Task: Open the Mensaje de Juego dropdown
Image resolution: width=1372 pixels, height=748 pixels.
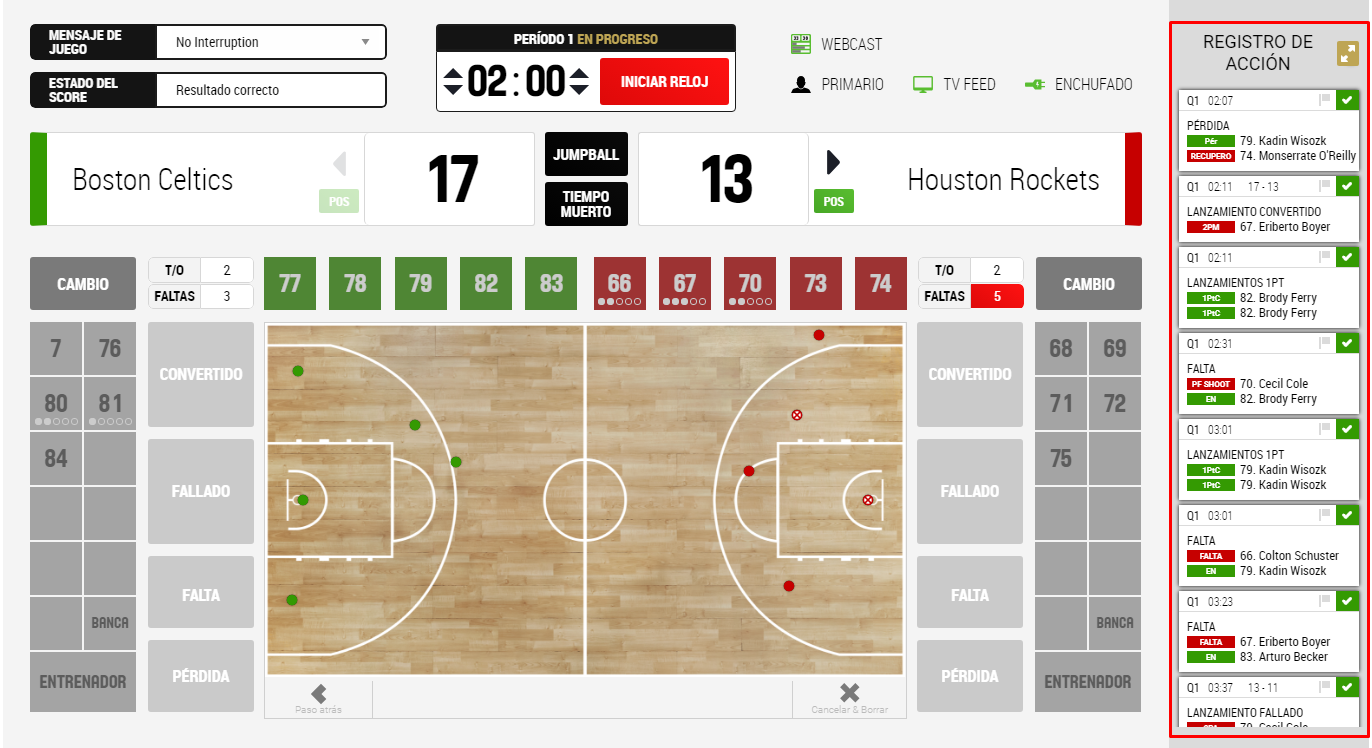Action: point(270,42)
